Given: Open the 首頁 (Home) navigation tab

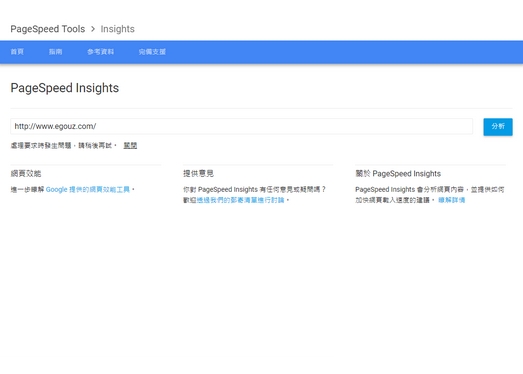Looking at the screenshot, I should click(x=17, y=52).
